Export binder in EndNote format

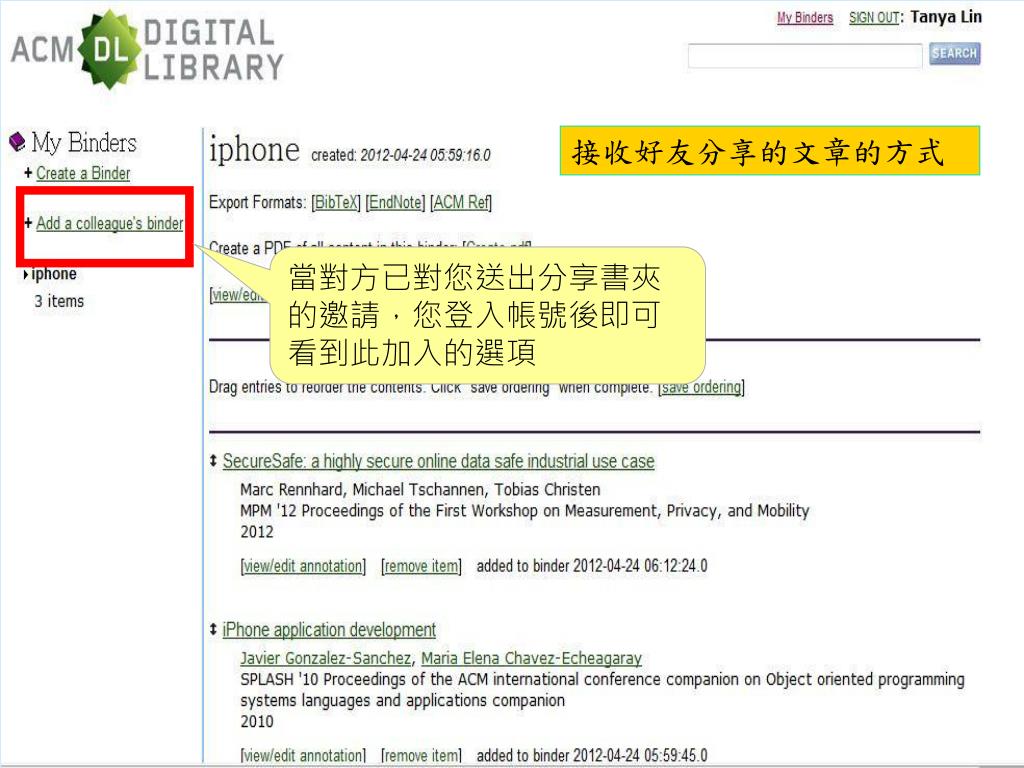[x=395, y=202]
